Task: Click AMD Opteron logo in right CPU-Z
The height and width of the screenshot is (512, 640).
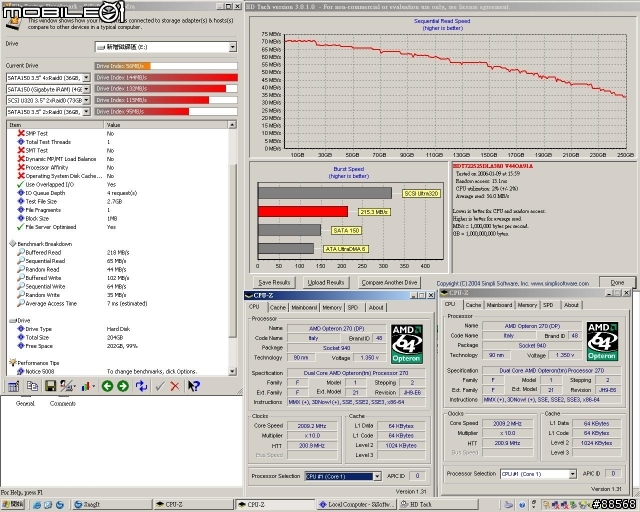Action: coord(602,341)
